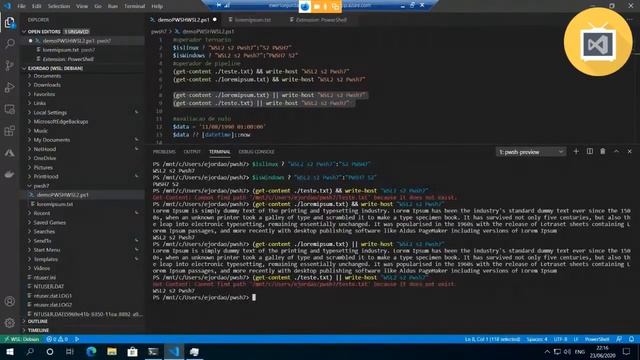640x360 pixels.
Task: Open Windows Action Center notifications
Action: [627, 352]
